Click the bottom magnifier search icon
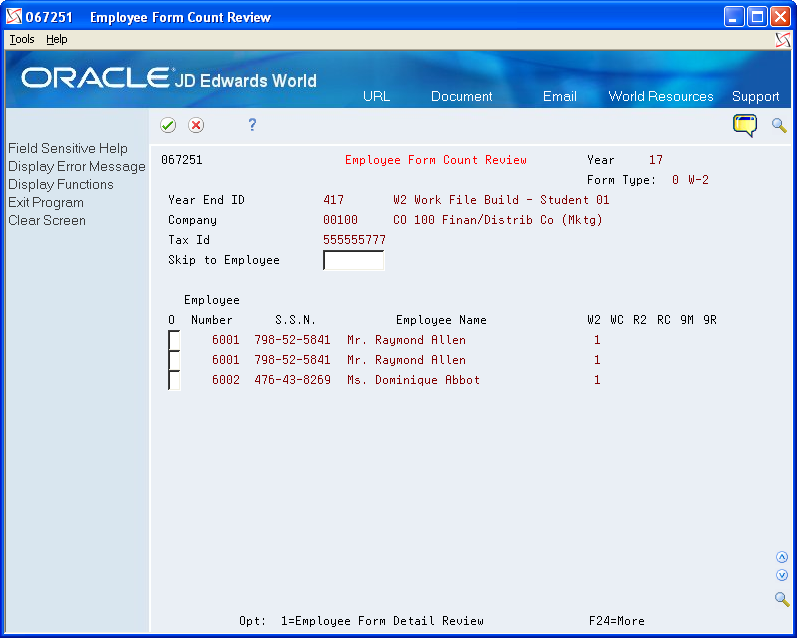The height and width of the screenshot is (638, 797). tap(782, 599)
